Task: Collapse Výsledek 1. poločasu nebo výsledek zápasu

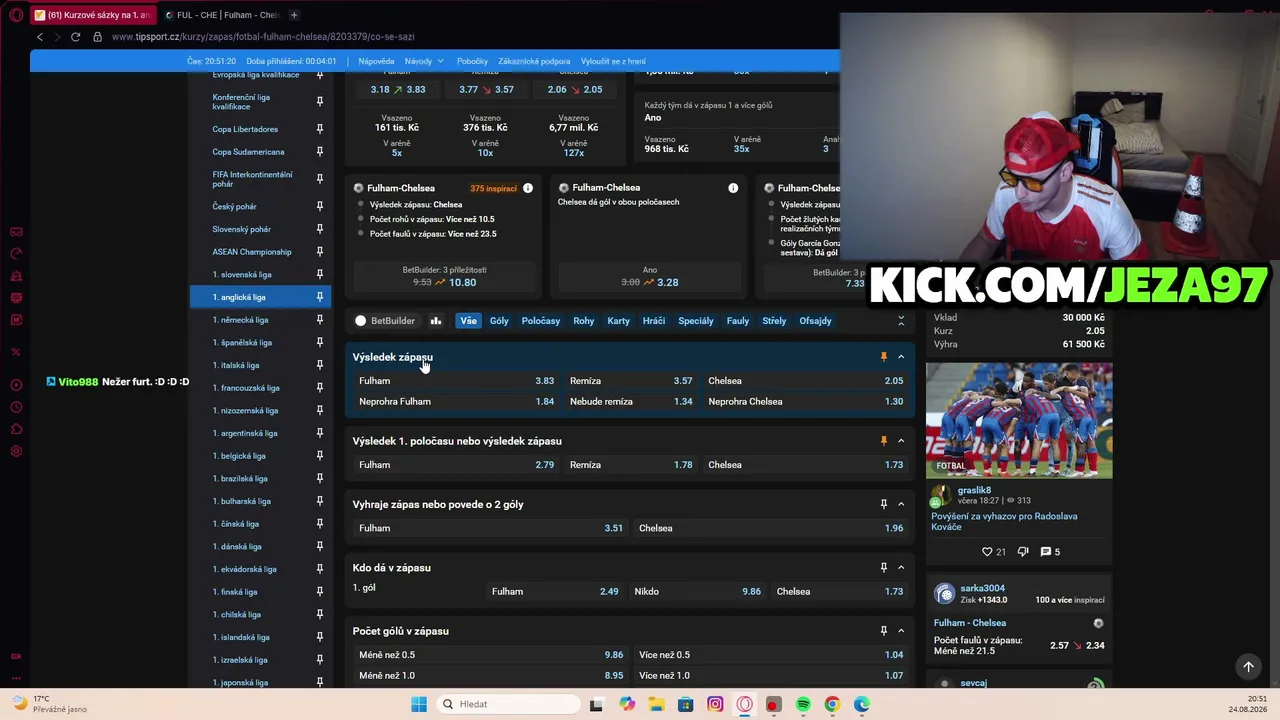Action: click(901, 441)
